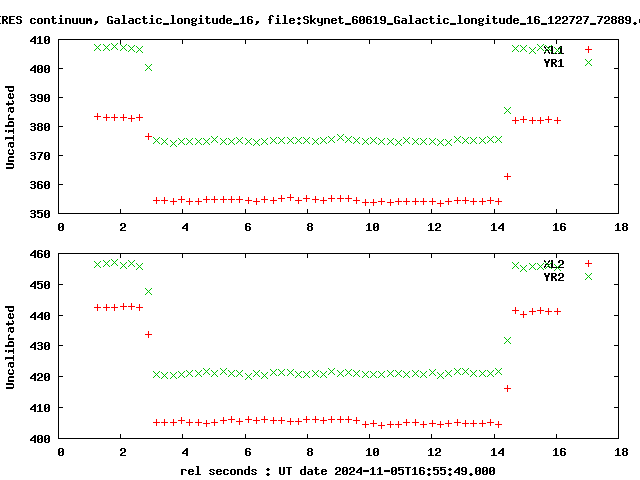Click the 10 x-axis tick of the top plot
The width and height of the screenshot is (640, 480).
tap(372, 227)
